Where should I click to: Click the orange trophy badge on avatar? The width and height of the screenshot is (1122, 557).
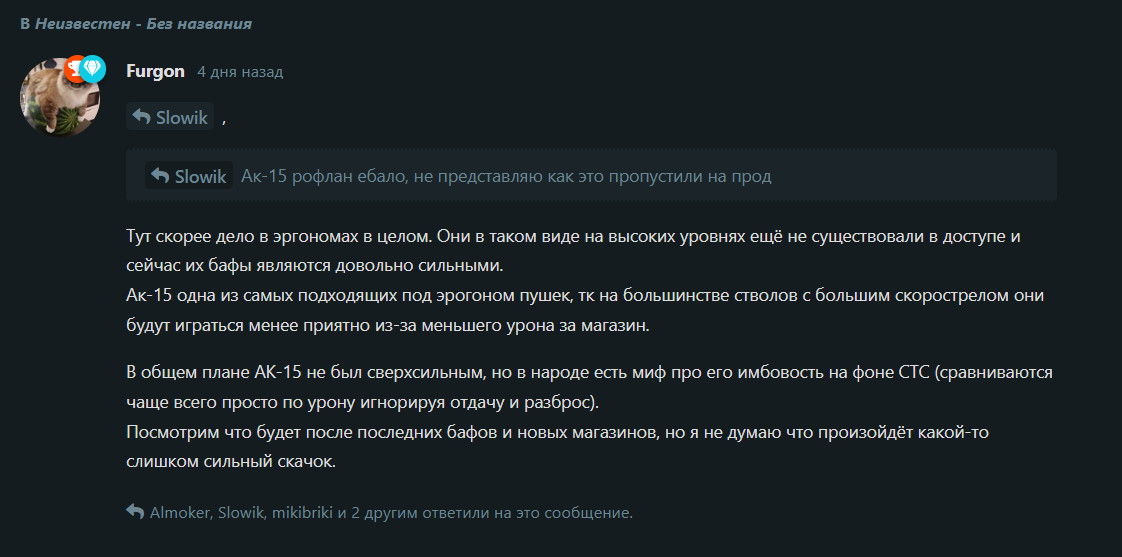[x=74, y=69]
